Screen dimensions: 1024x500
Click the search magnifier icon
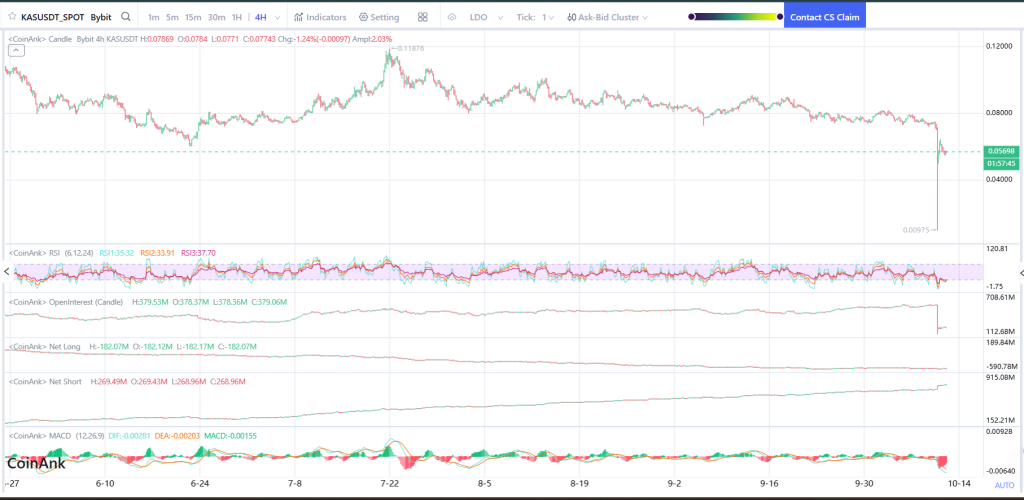(125, 17)
